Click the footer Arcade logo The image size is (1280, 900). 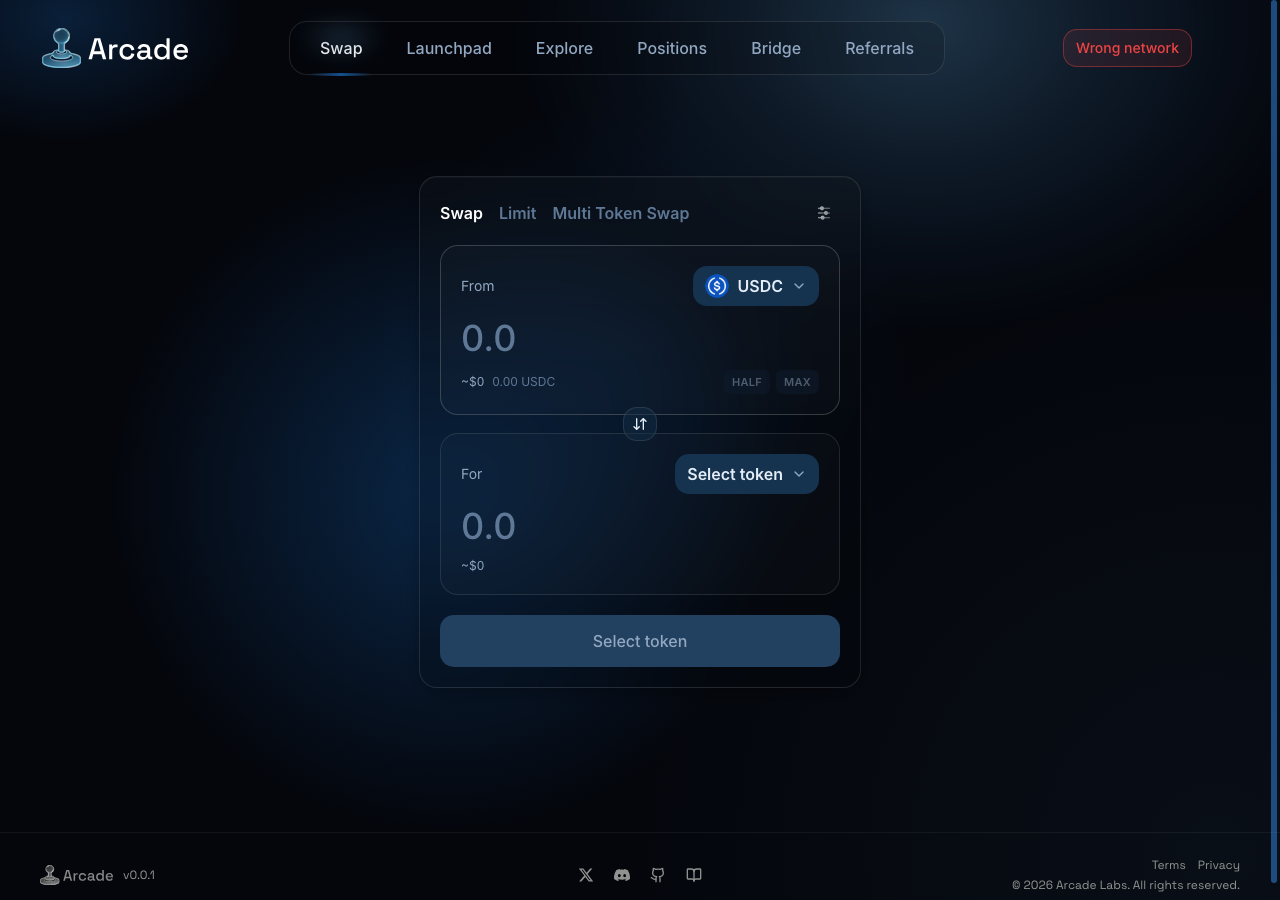76,876
